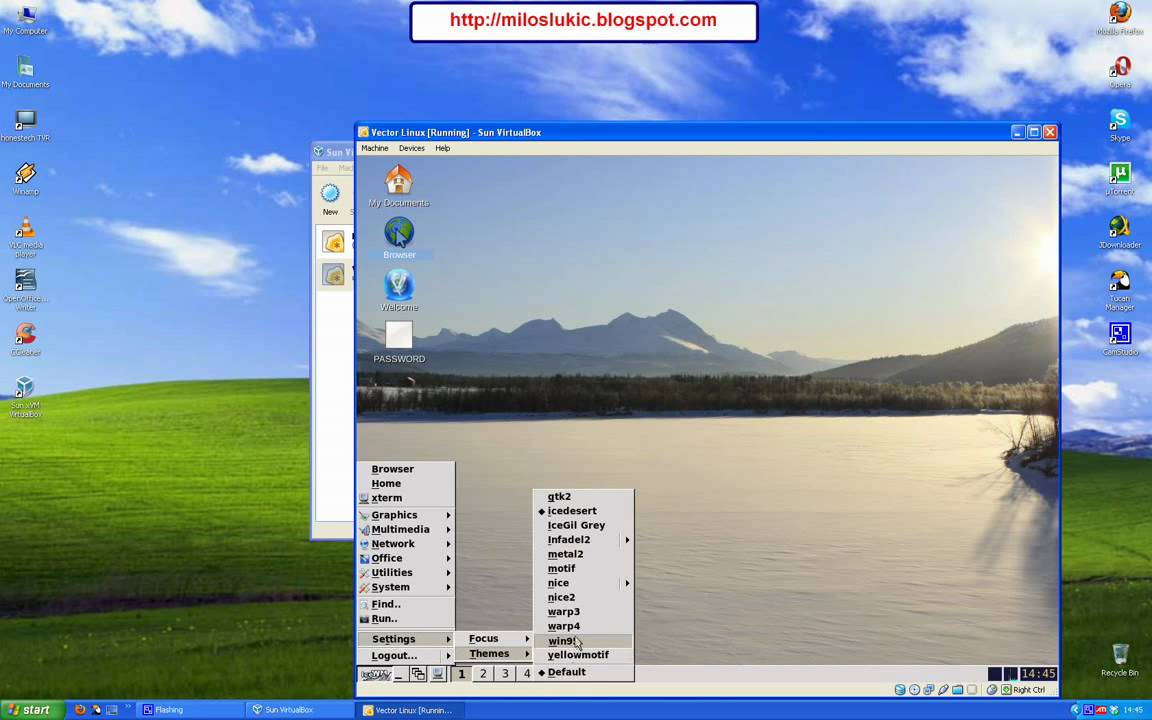Click the mouse integration status icon in VirtualBox
The height and width of the screenshot is (720, 1152).
click(992, 689)
